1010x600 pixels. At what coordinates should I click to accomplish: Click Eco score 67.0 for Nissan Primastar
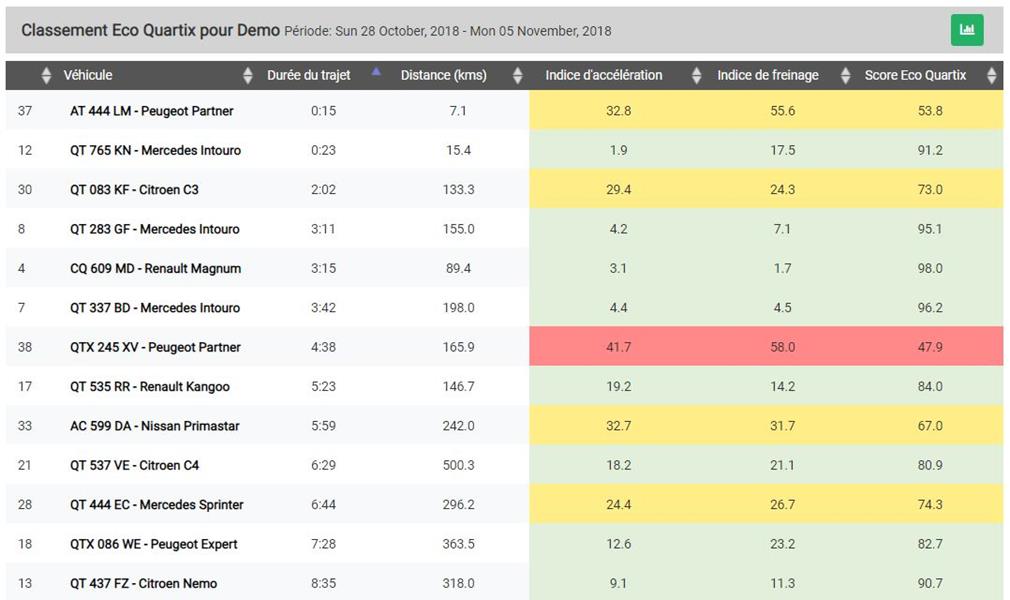click(x=930, y=425)
